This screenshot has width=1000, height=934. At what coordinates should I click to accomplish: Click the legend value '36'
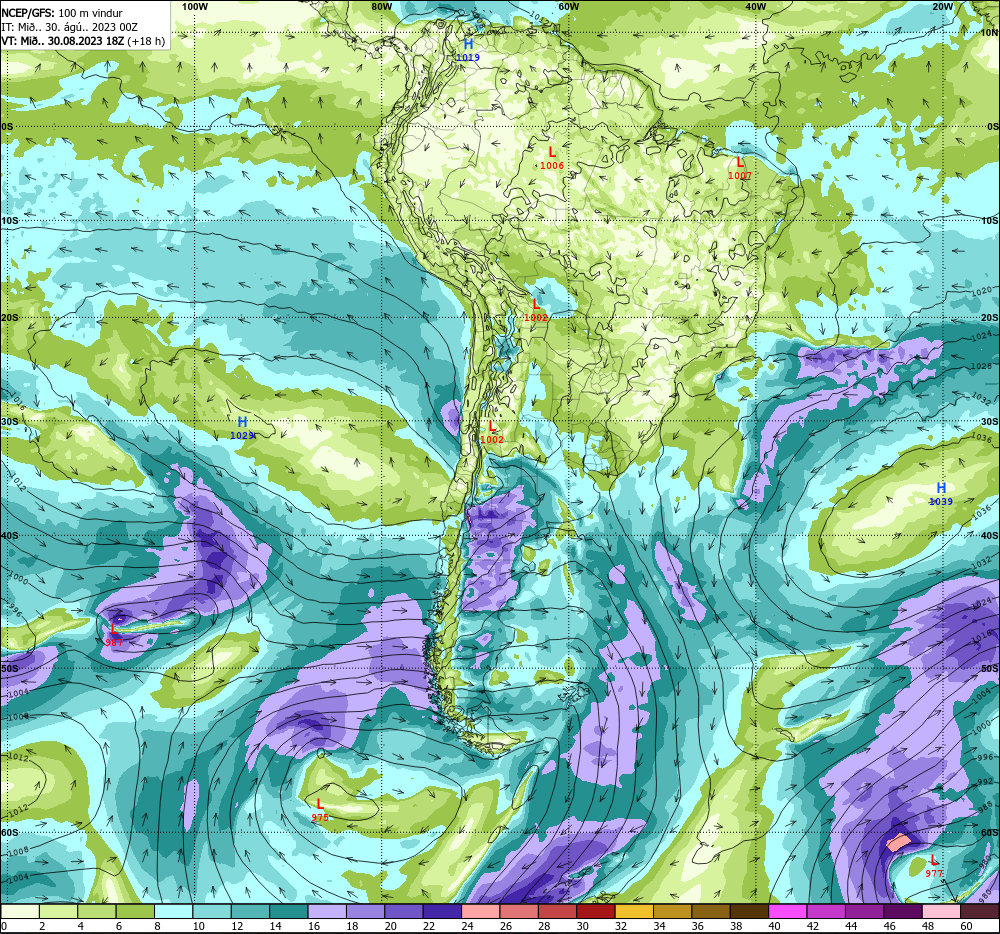click(x=698, y=926)
